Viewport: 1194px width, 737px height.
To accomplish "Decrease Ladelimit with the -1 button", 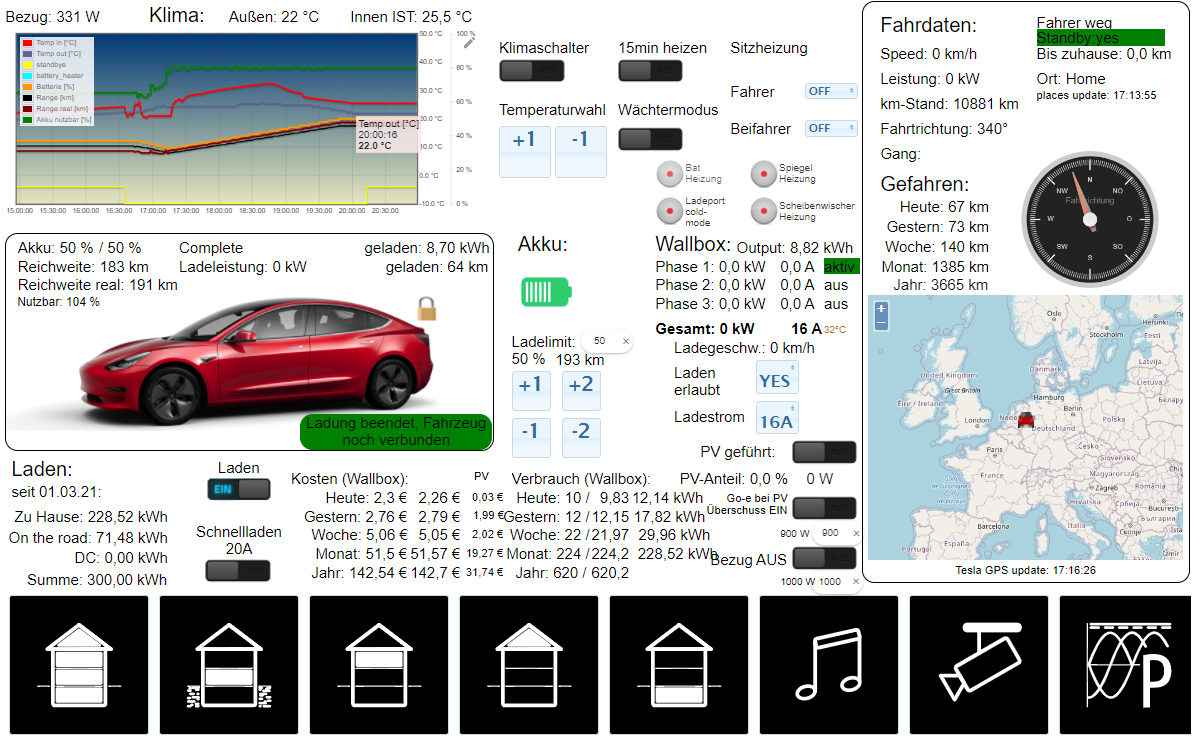I will (x=531, y=437).
